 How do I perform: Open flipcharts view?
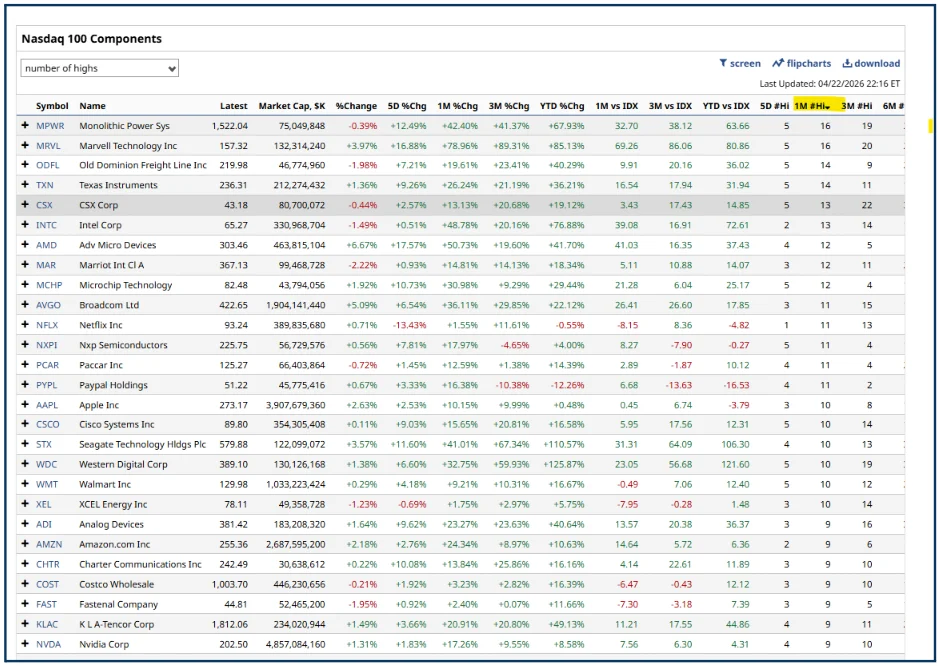802,63
